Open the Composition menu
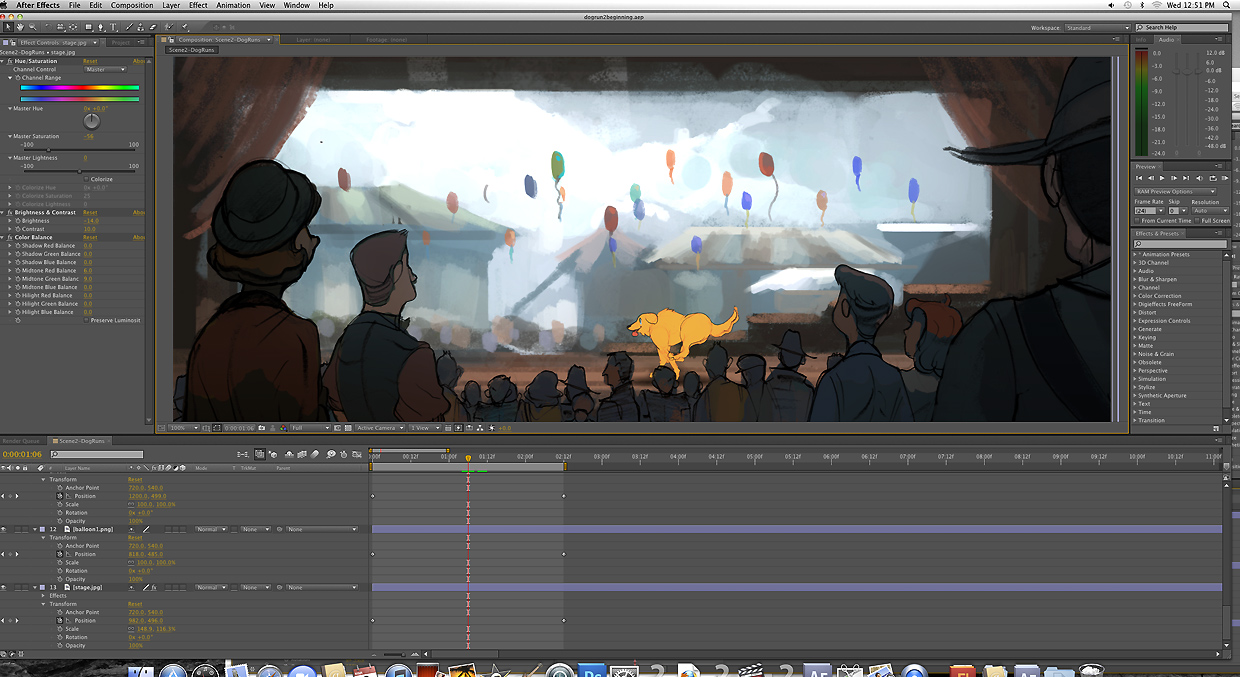This screenshot has width=1240, height=677. tap(132, 5)
